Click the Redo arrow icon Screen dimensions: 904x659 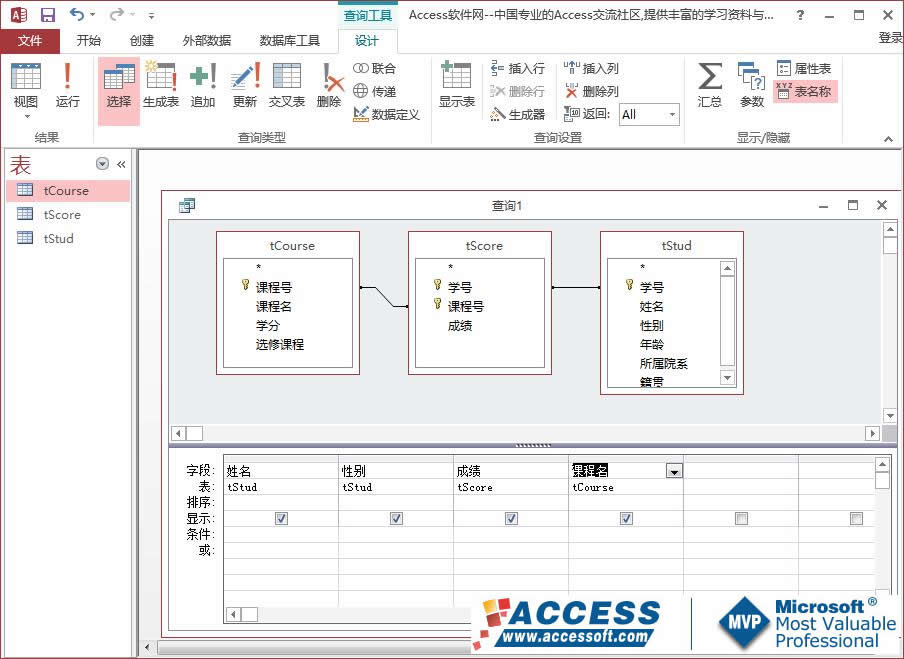tap(118, 14)
